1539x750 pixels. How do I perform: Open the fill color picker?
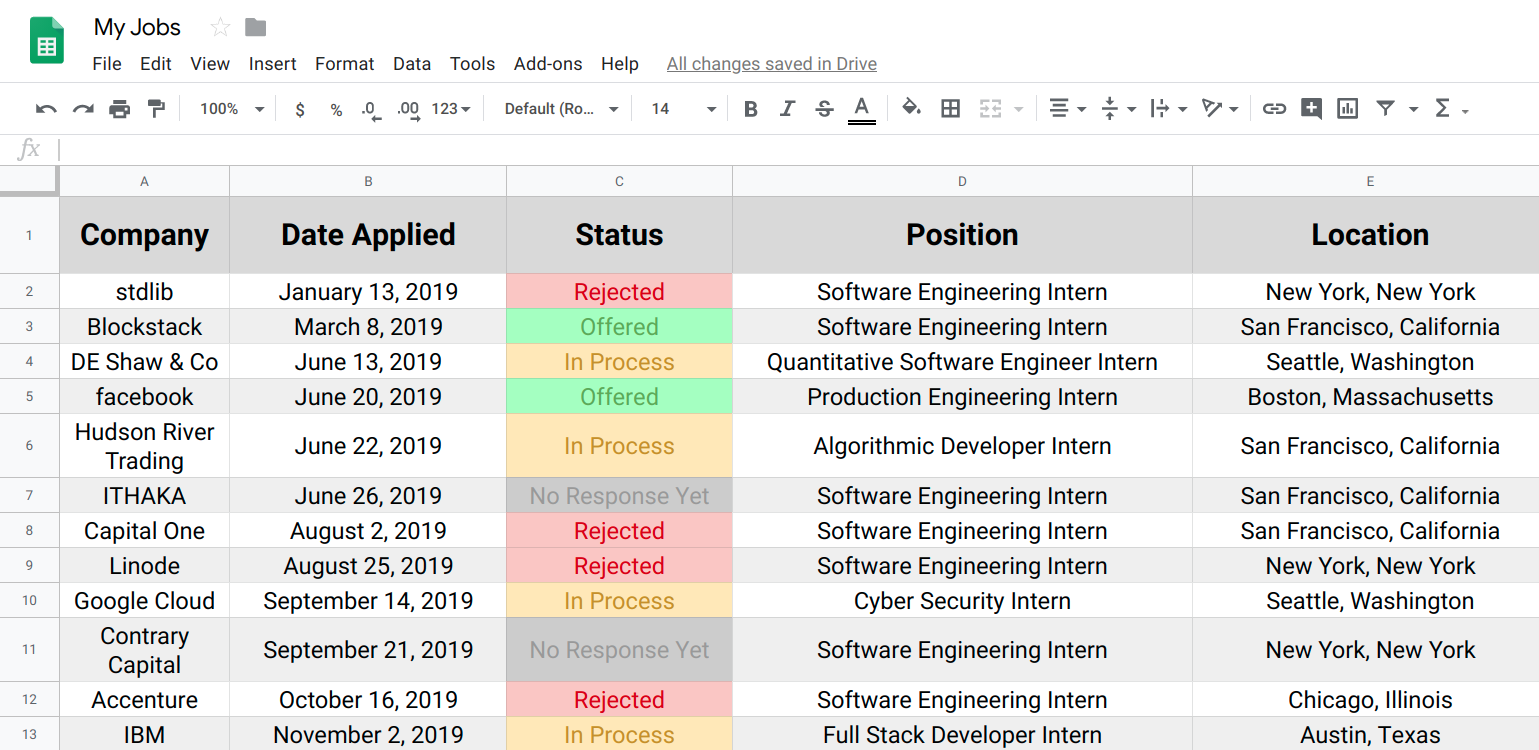[x=911, y=109]
